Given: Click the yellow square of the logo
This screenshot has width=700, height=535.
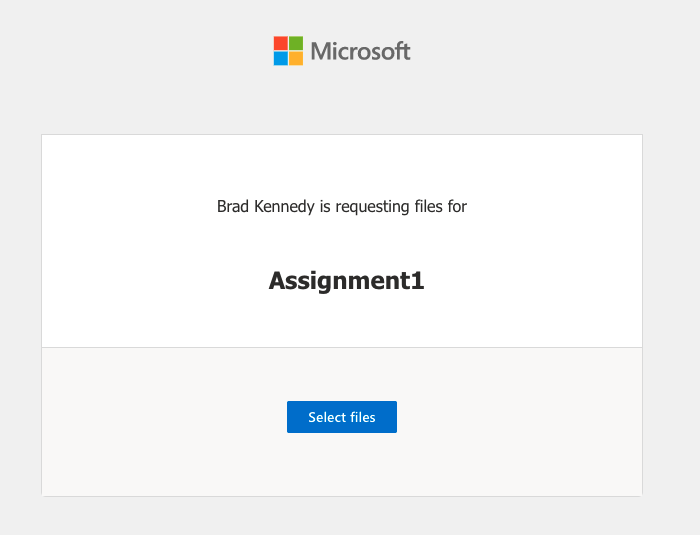Looking at the screenshot, I should [296, 59].
